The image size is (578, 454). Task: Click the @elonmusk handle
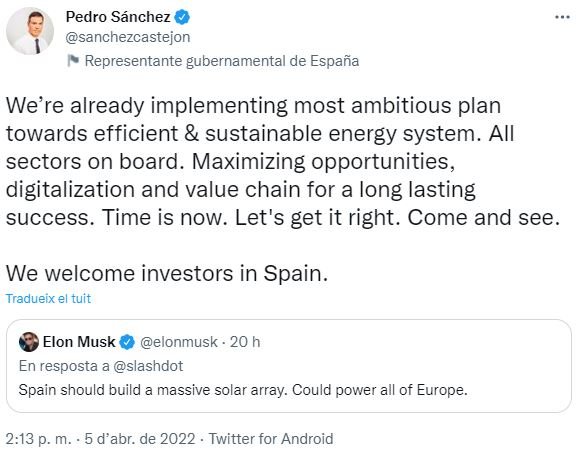pyautogui.click(x=179, y=342)
